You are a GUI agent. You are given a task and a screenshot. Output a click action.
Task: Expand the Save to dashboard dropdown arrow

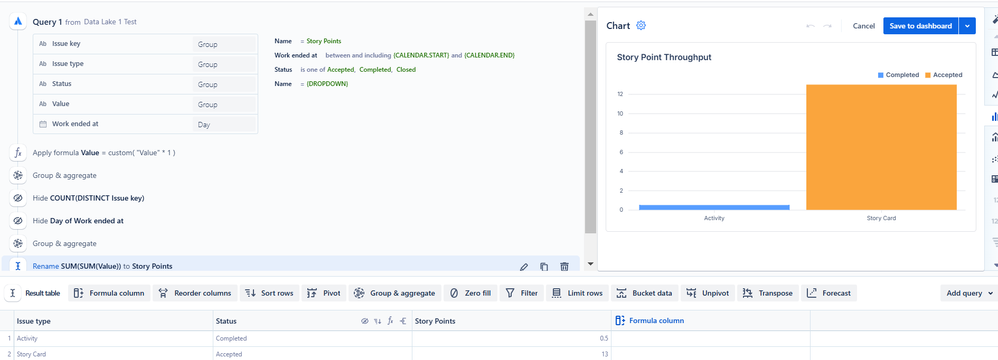(967, 26)
